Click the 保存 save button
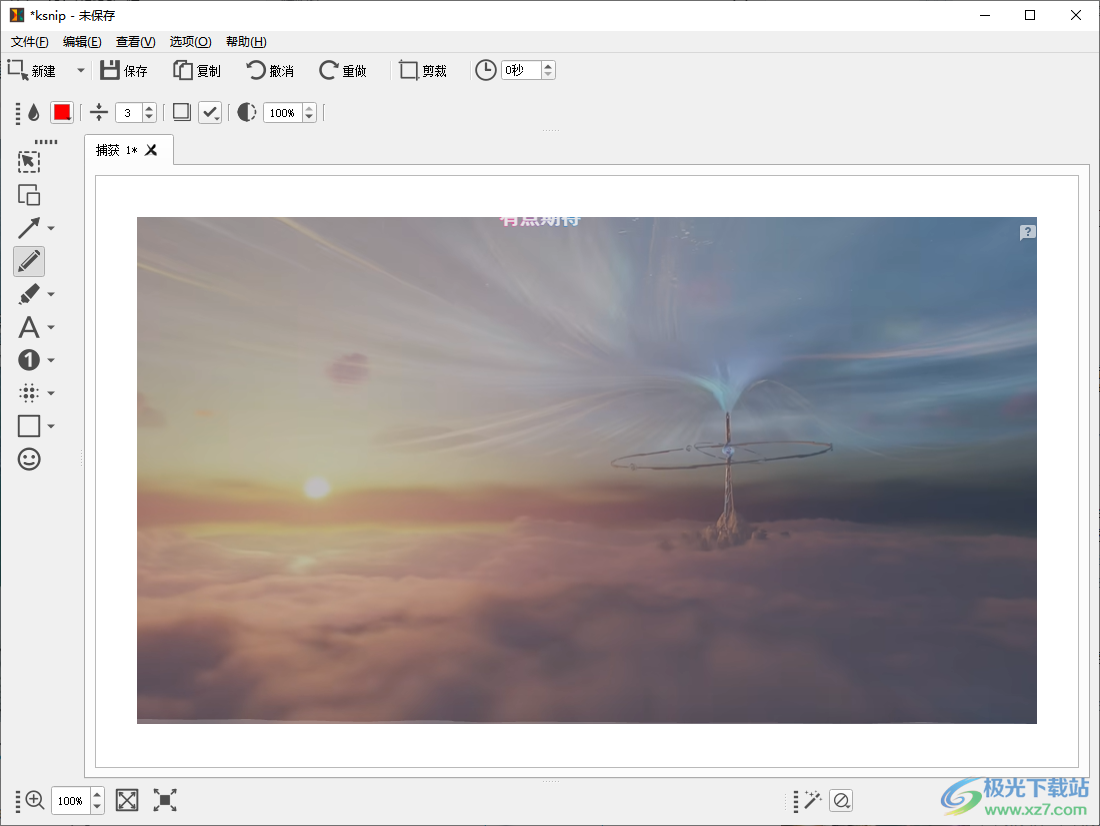Viewport: 1100px width, 826px height. 124,71
